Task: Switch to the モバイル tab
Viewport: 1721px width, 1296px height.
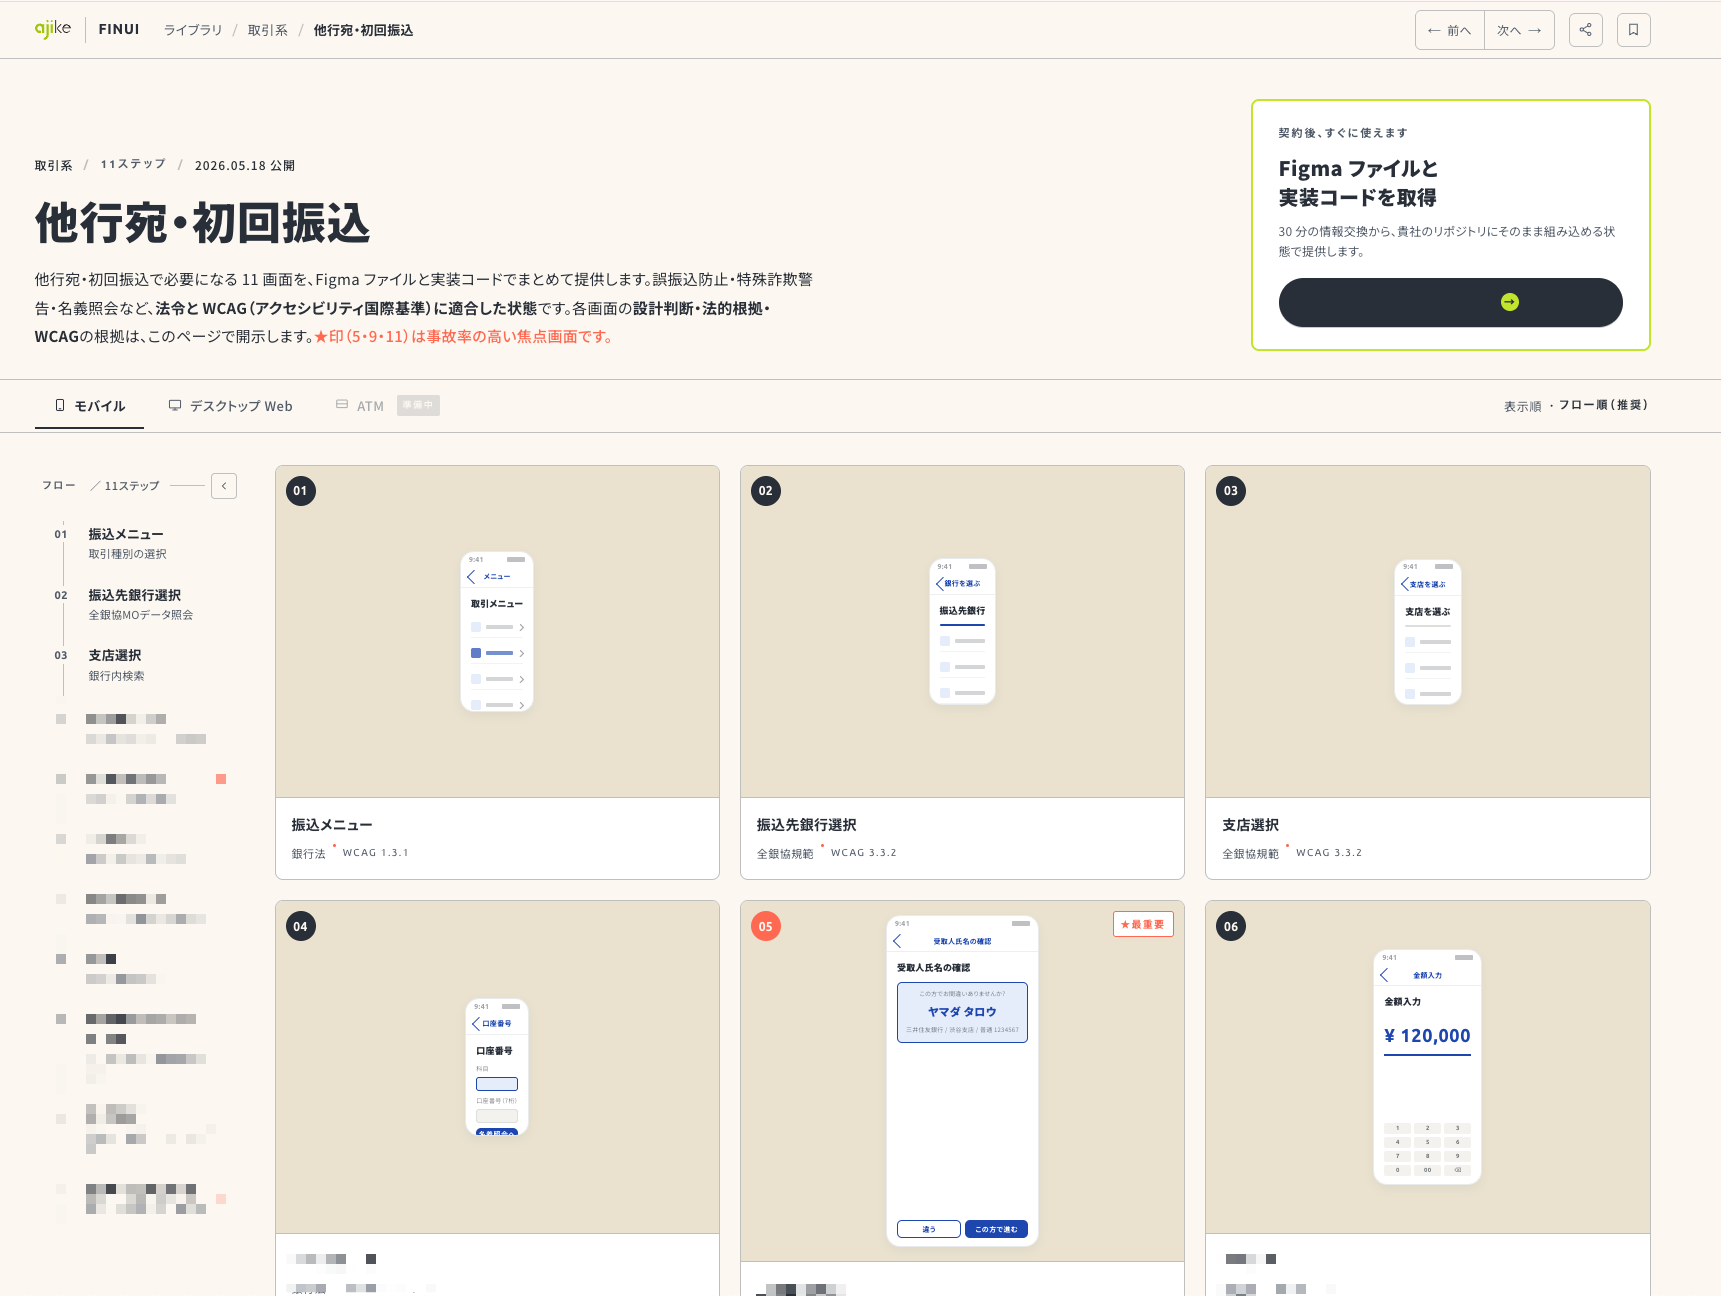Action: tap(90, 406)
